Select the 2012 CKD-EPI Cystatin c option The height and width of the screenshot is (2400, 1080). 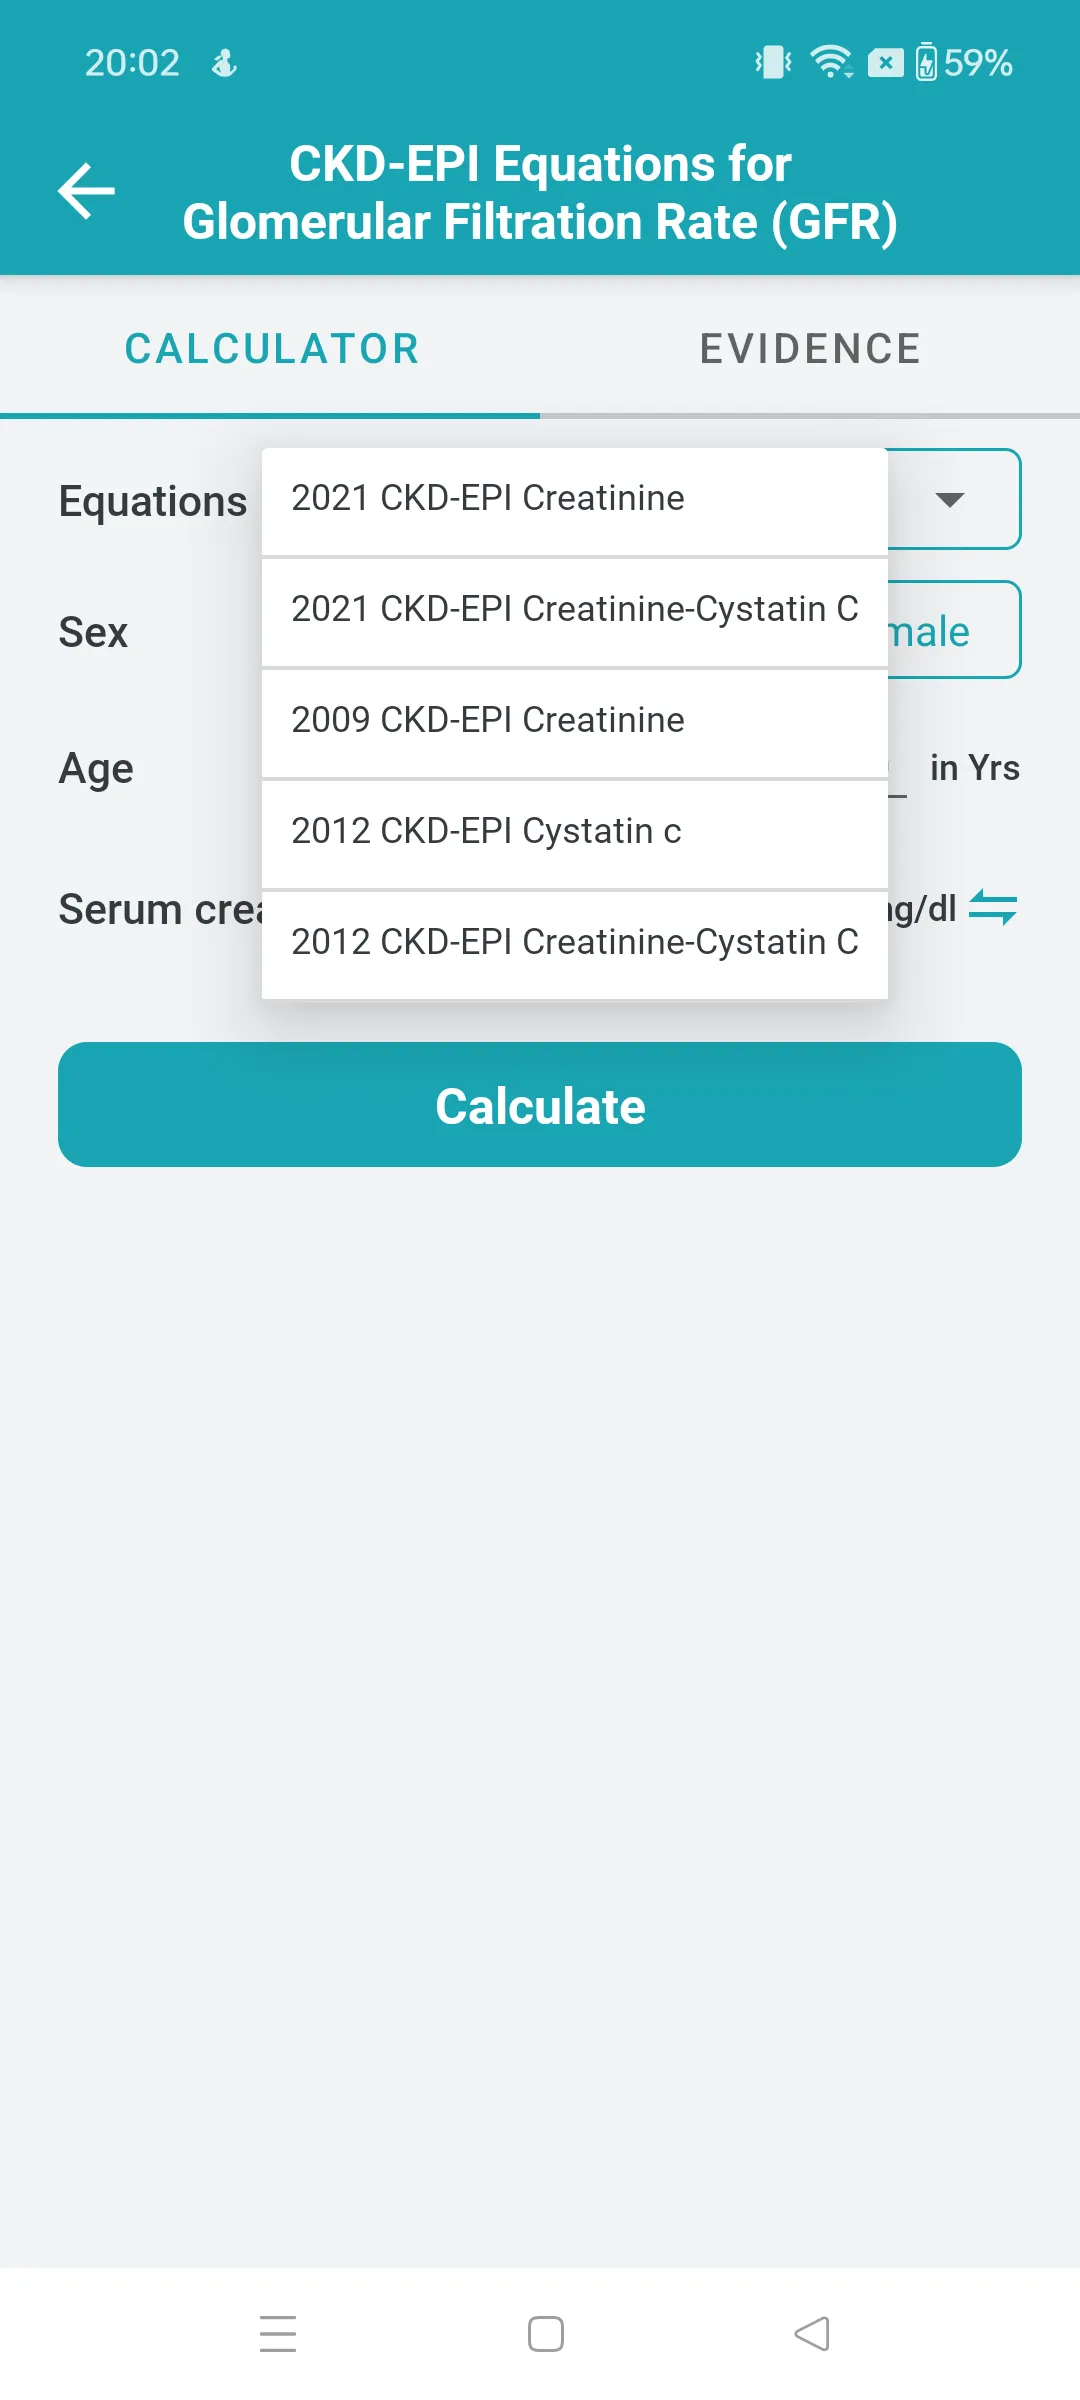pos(573,831)
